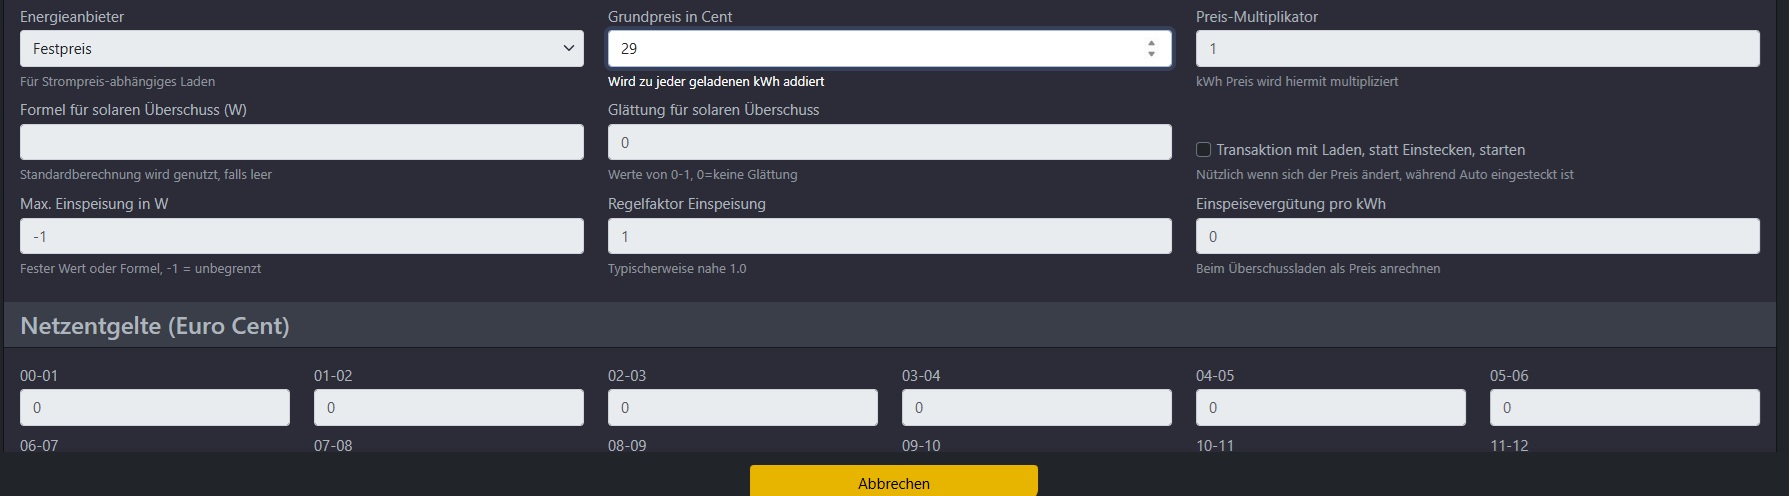Focus the Formel für solaren Überschuss field
This screenshot has height=496, width=1789.
click(x=301, y=142)
